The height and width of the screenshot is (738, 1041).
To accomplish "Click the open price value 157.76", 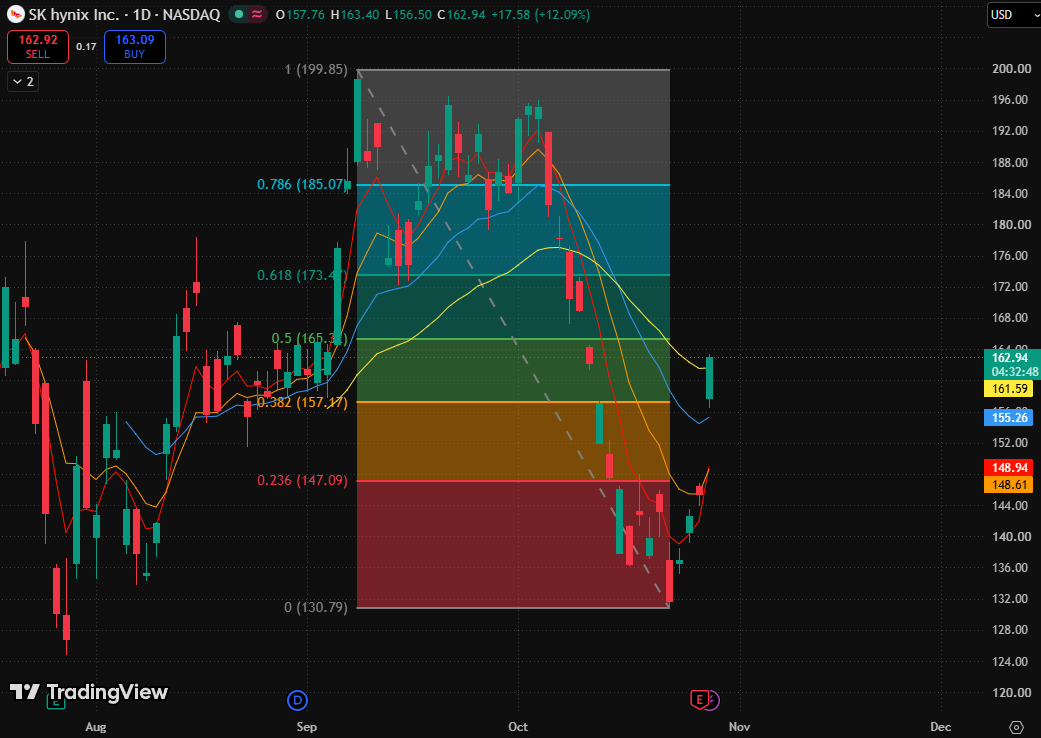I will click(x=305, y=15).
